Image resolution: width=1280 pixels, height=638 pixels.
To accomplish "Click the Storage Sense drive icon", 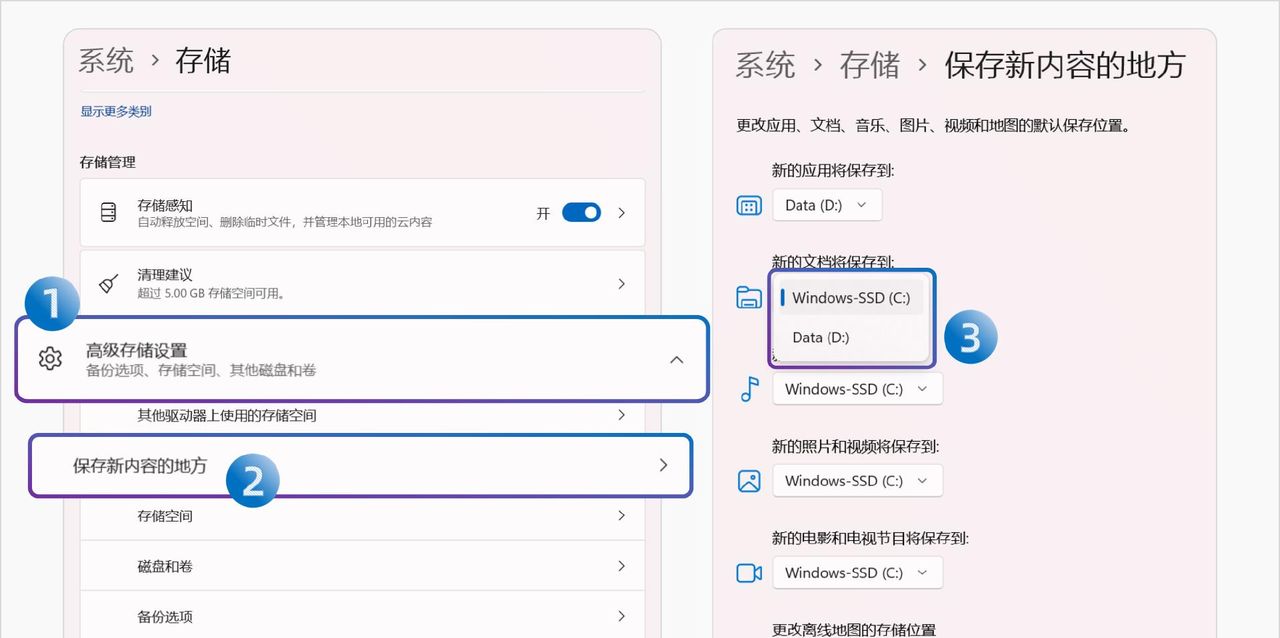I will point(108,212).
